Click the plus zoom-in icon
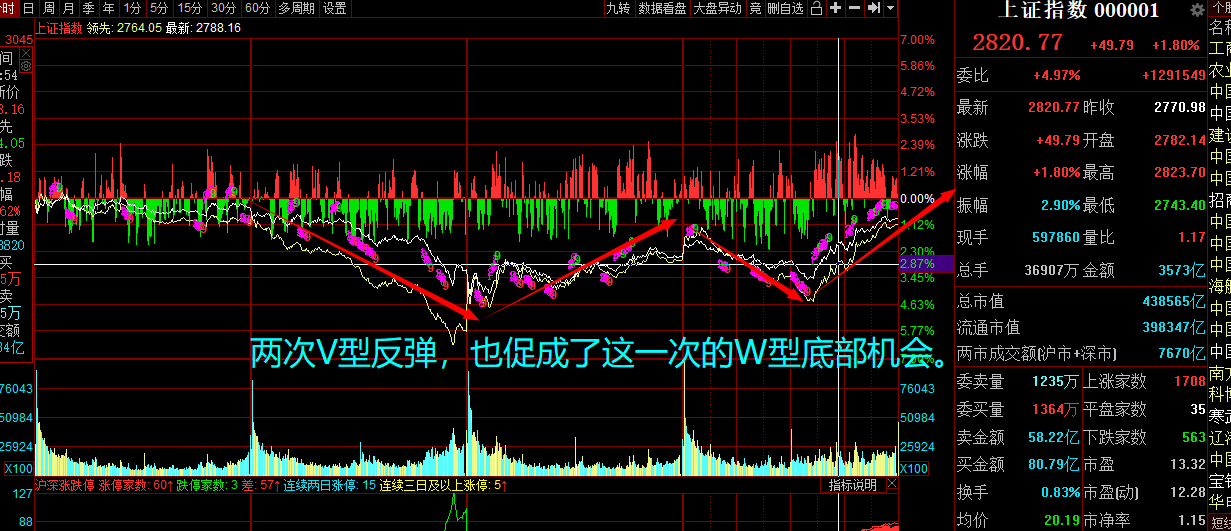Viewport: 1231px width, 531px height. (x=836, y=8)
